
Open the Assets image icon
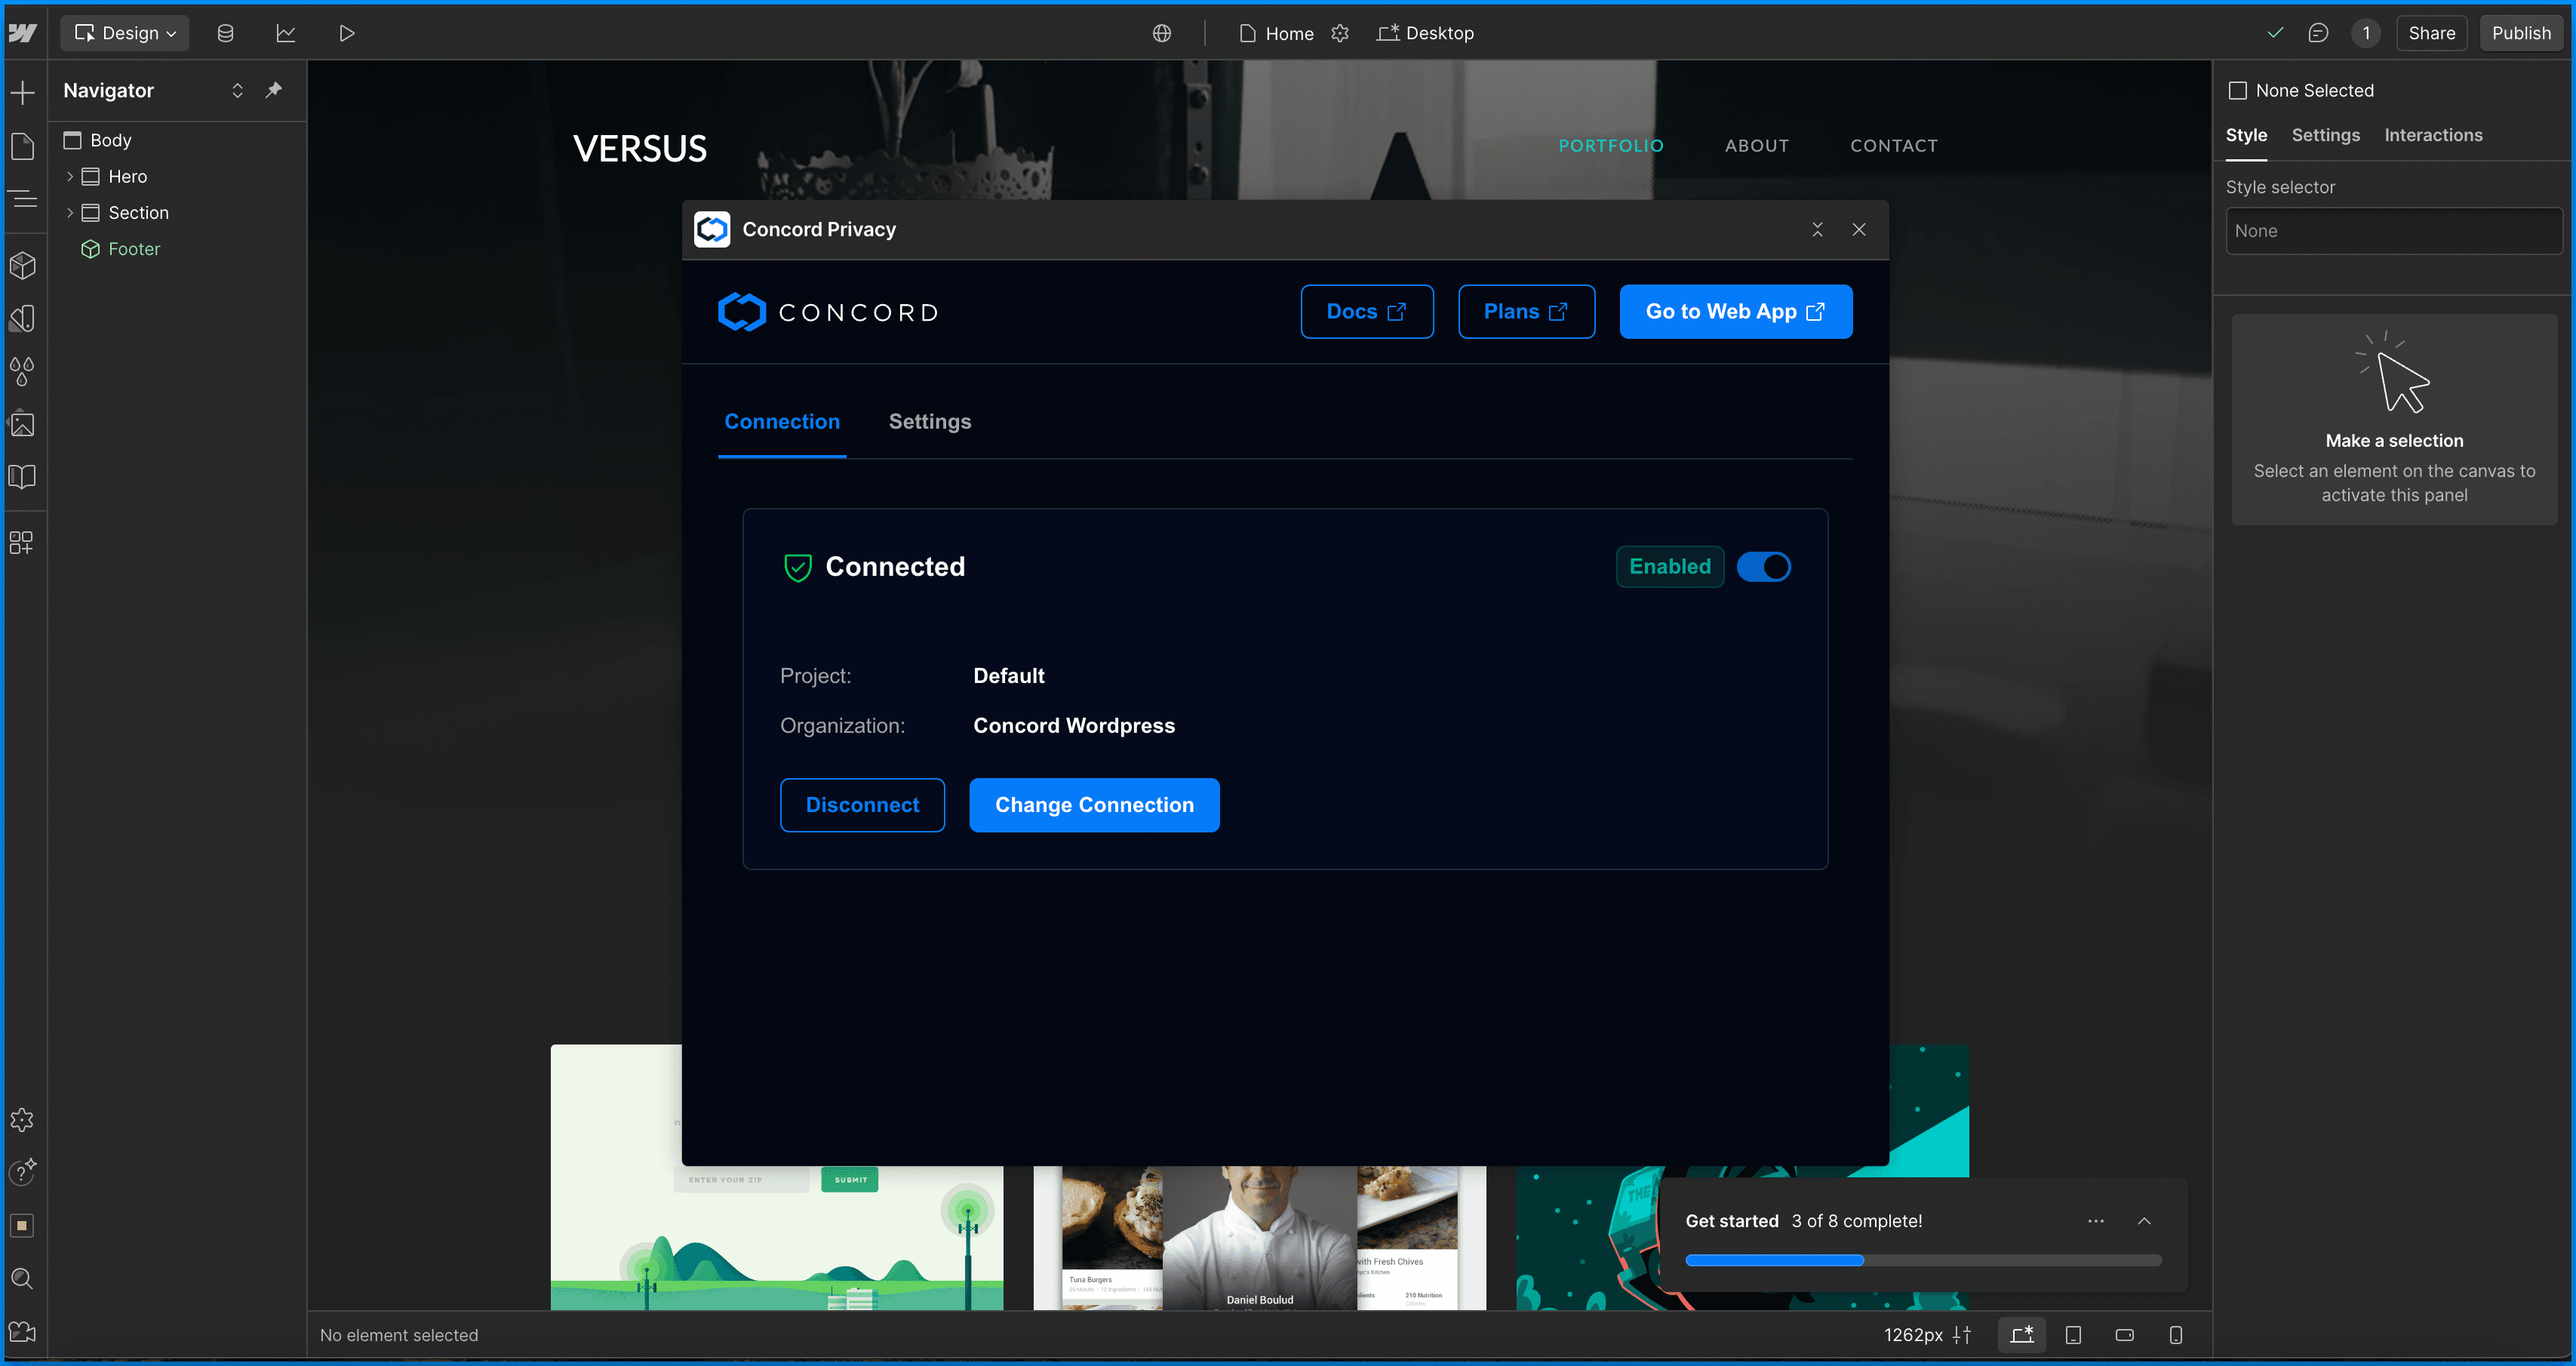[x=22, y=425]
